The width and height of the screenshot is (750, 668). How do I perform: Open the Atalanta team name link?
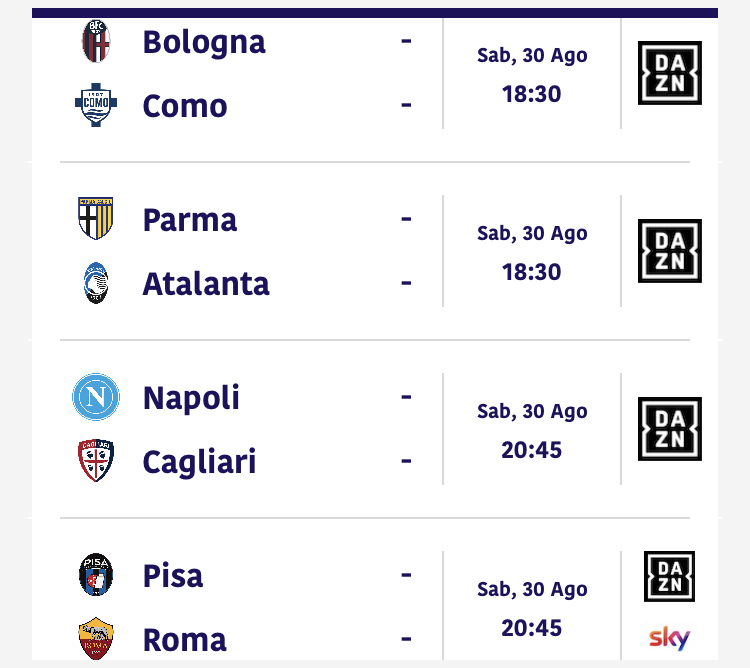[206, 284]
